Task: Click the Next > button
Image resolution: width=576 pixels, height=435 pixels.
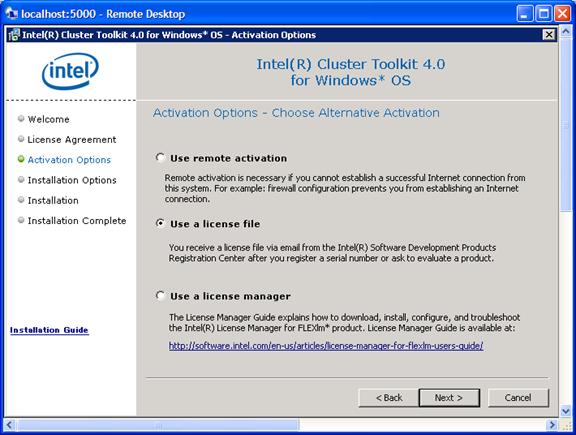Action: (x=449, y=398)
